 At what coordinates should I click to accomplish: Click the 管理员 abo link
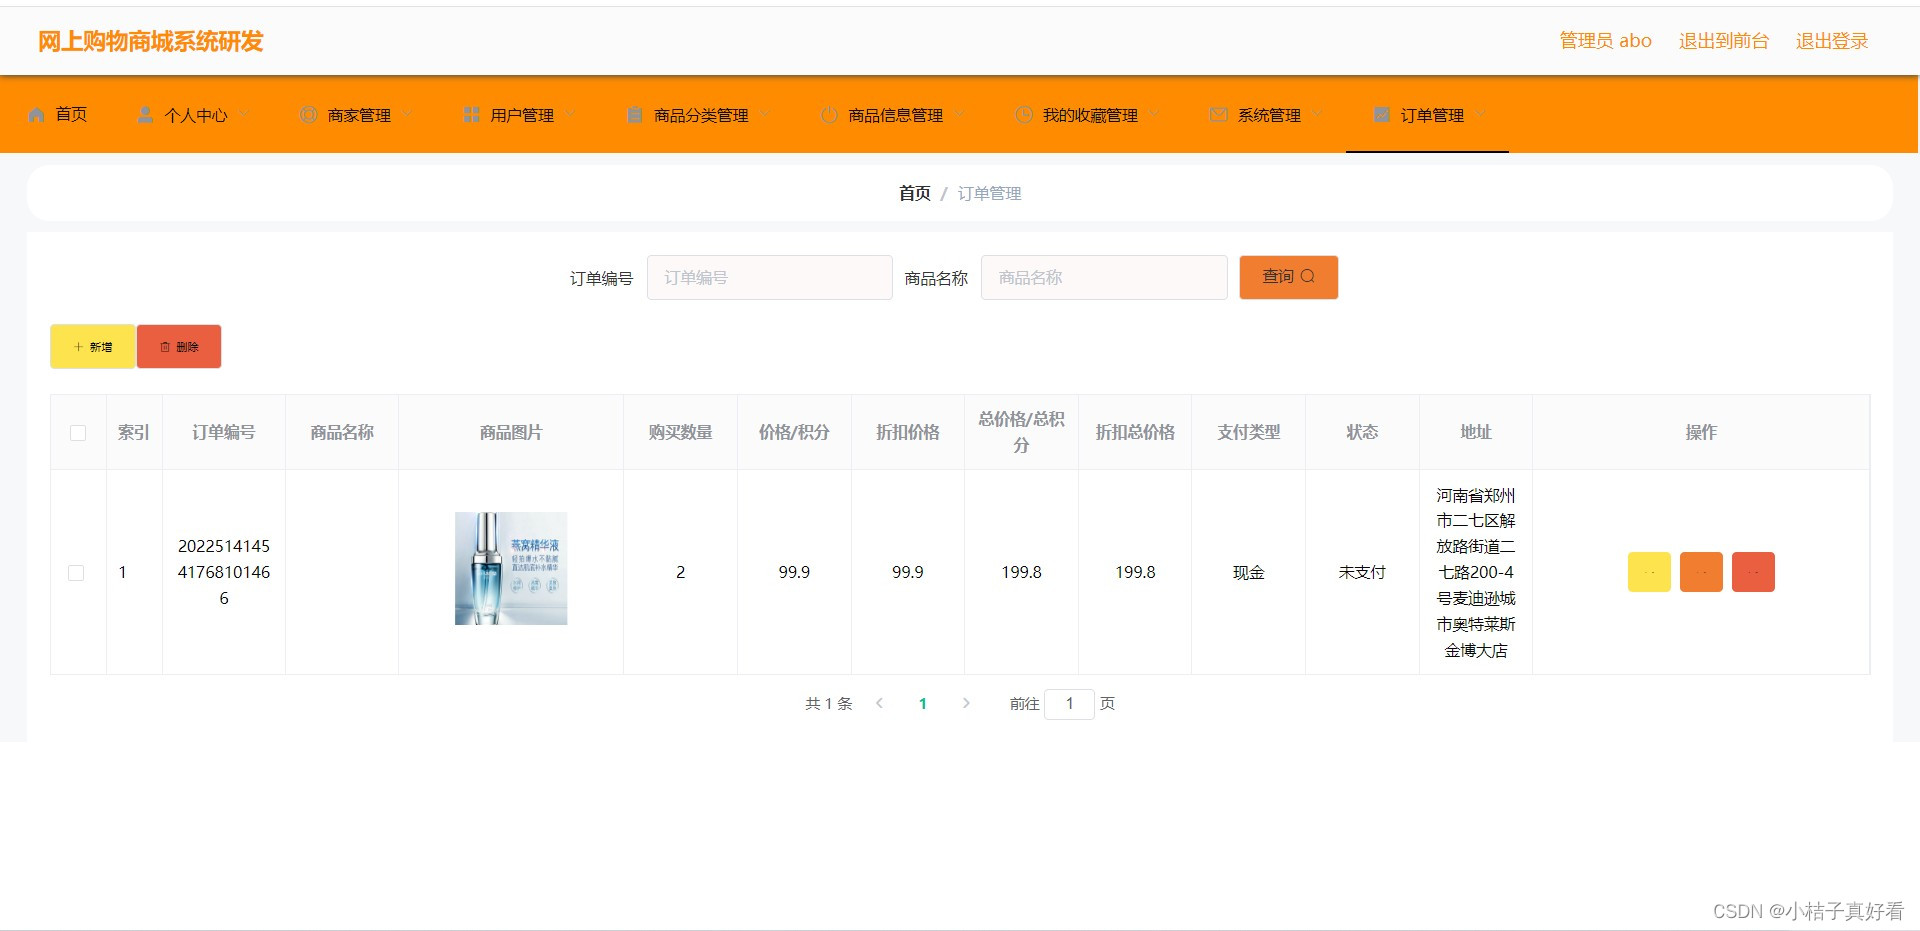pos(1605,41)
